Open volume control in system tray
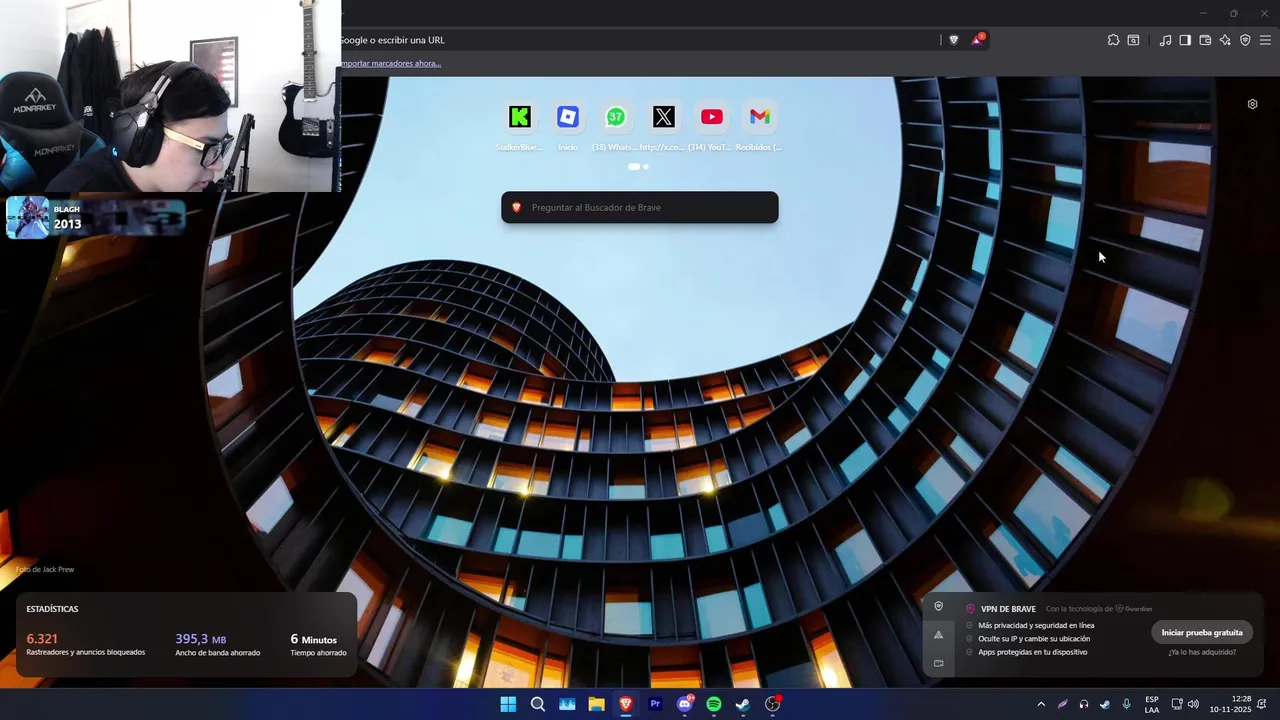 point(1193,704)
